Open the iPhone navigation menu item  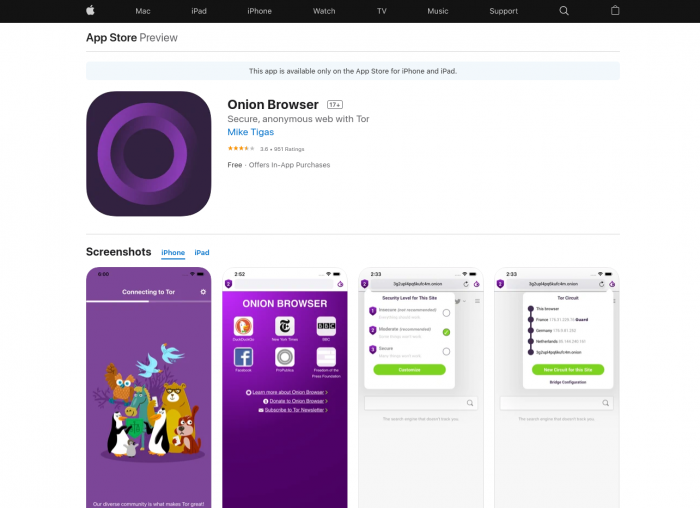(259, 11)
